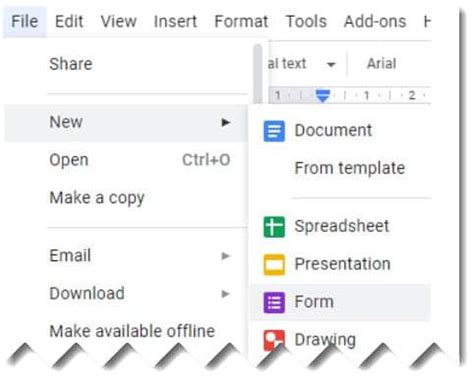This screenshot has height=382, width=474.
Task: Click the blue Document icon
Action: tap(274, 131)
